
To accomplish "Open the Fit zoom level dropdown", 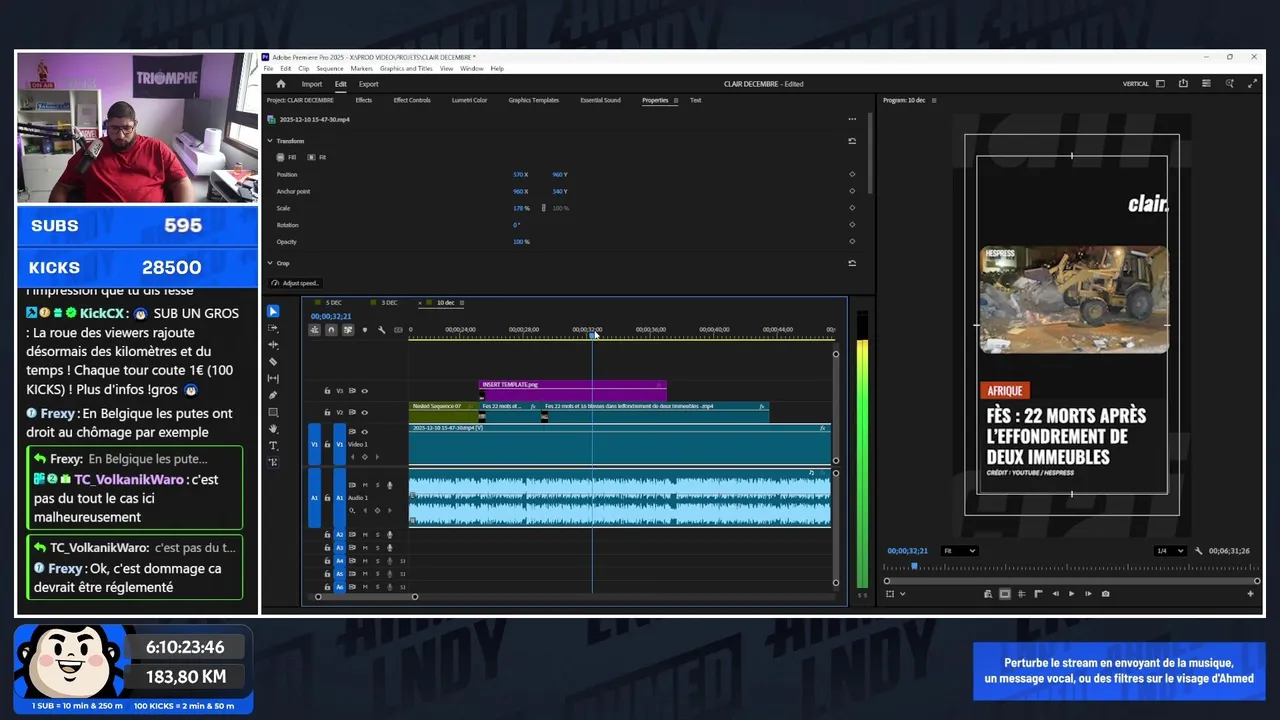I will pos(960,551).
